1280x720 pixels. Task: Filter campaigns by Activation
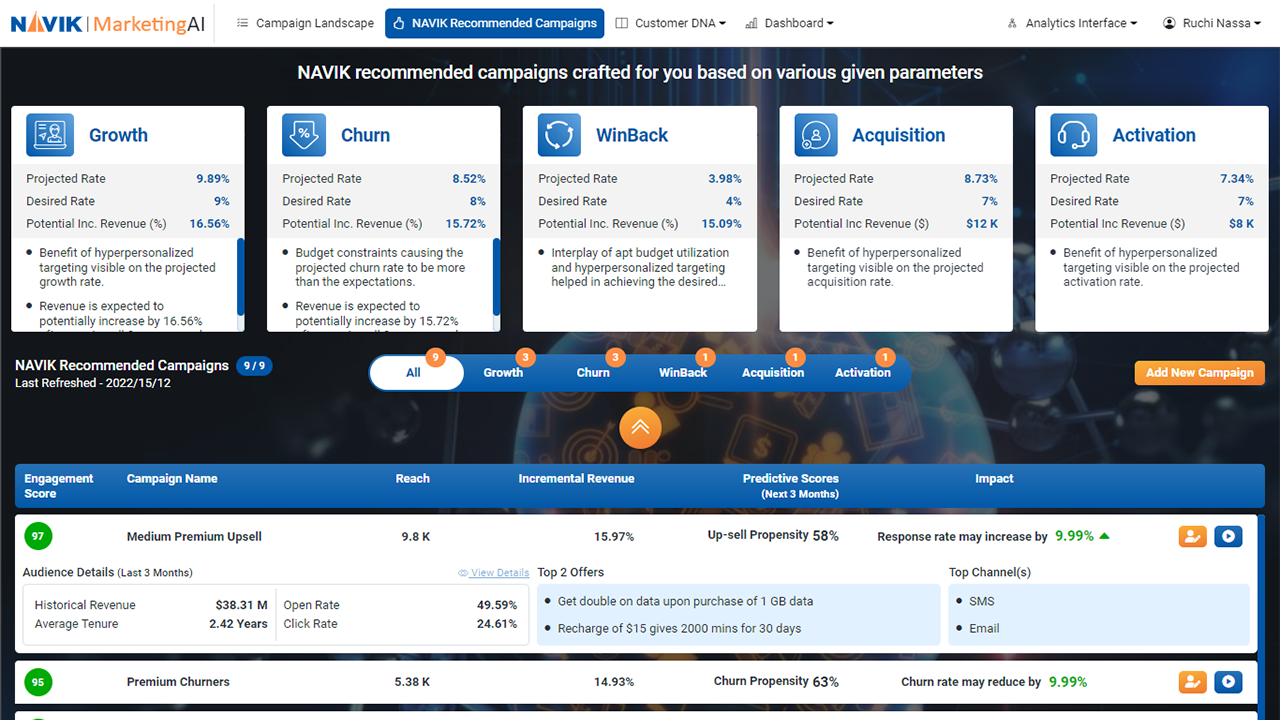(x=863, y=373)
